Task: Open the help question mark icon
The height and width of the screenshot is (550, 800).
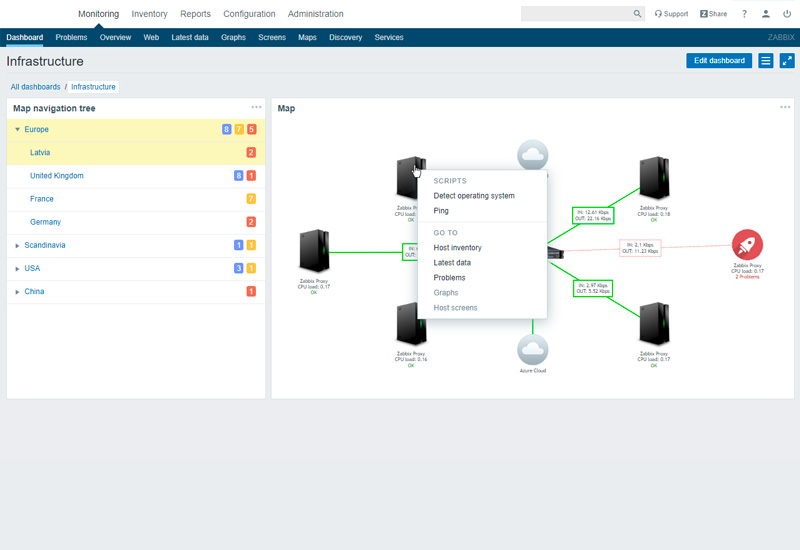Action: [744, 14]
